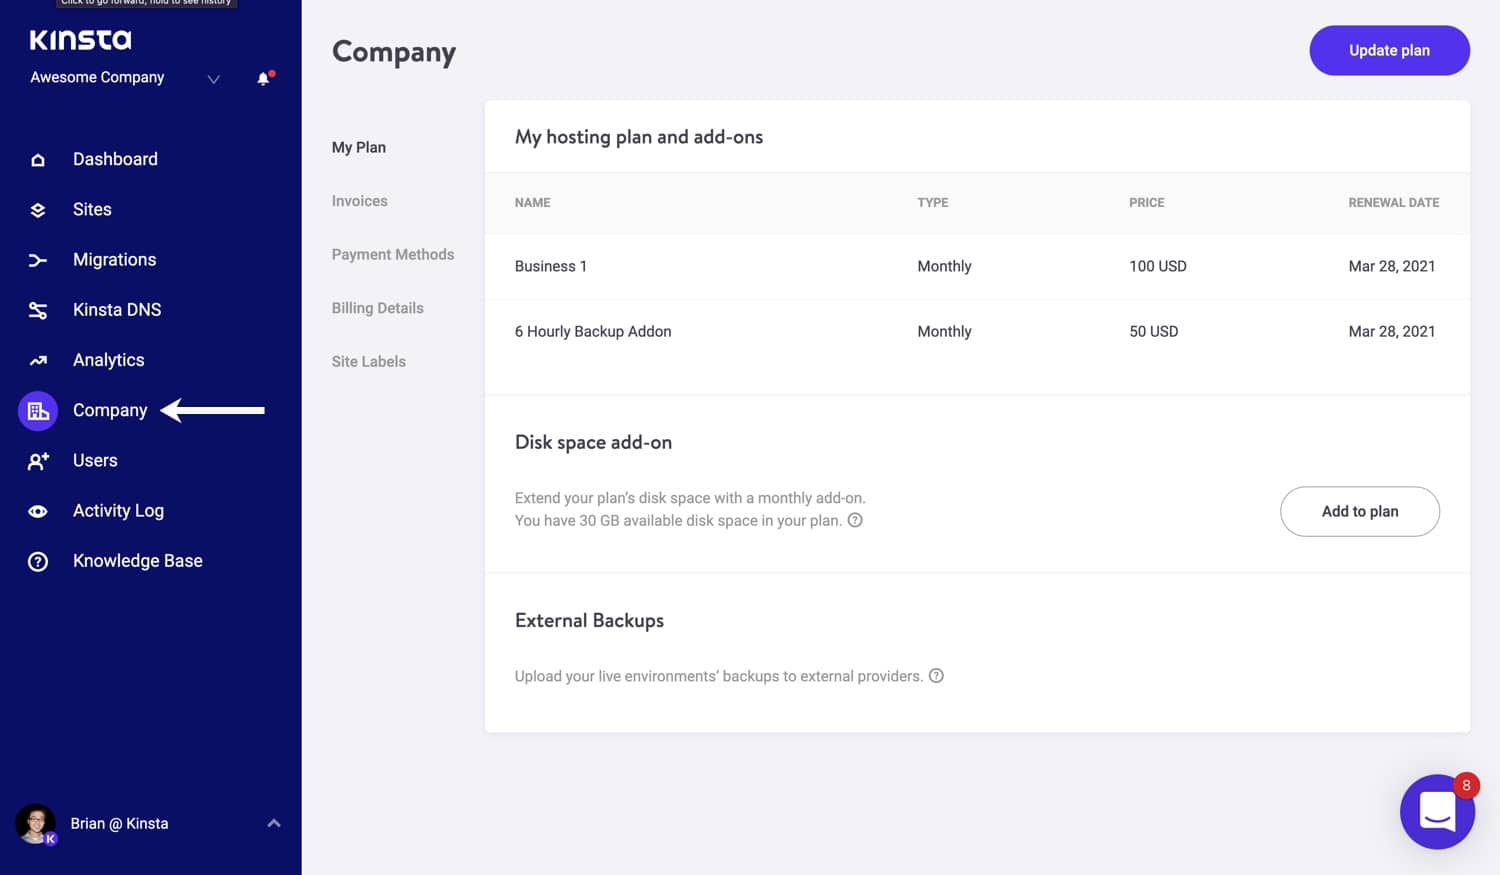
Task: Click Monthly type for Backup Addon
Action: click(944, 331)
